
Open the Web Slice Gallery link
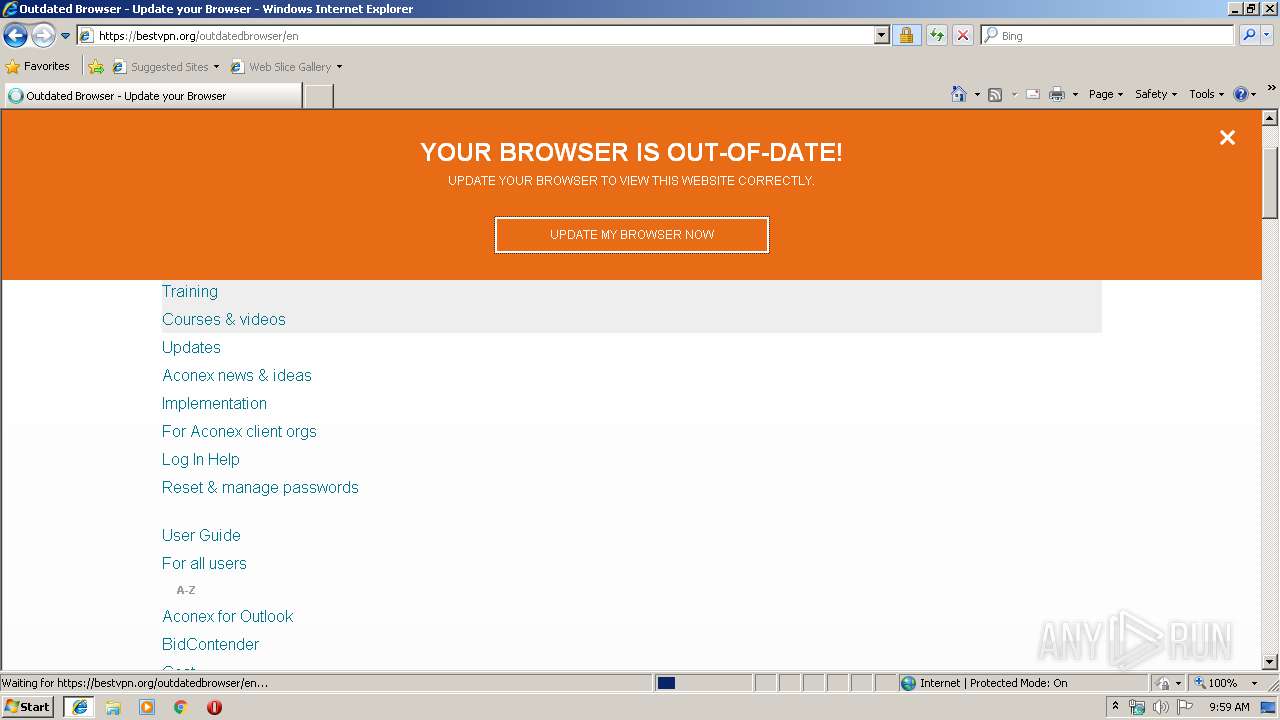[281, 67]
